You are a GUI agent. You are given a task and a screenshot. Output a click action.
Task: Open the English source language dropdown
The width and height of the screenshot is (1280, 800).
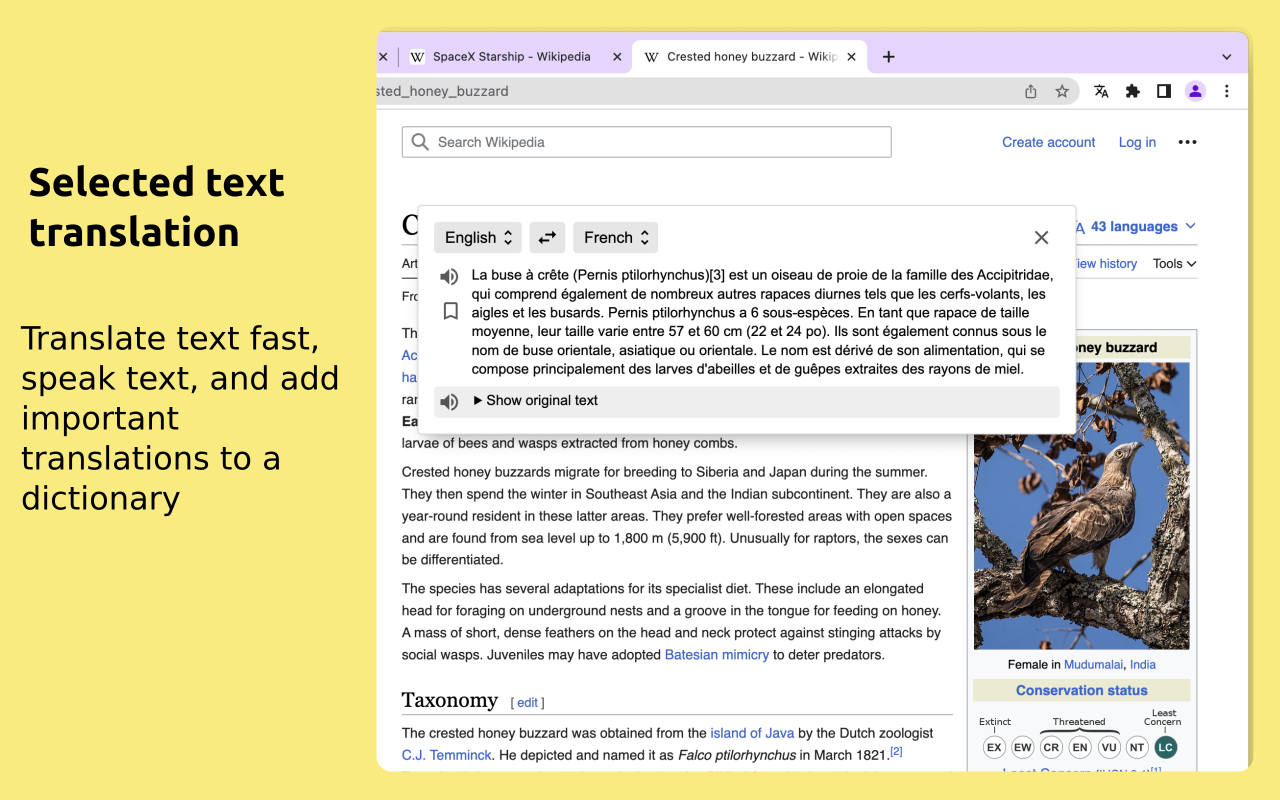(x=477, y=237)
